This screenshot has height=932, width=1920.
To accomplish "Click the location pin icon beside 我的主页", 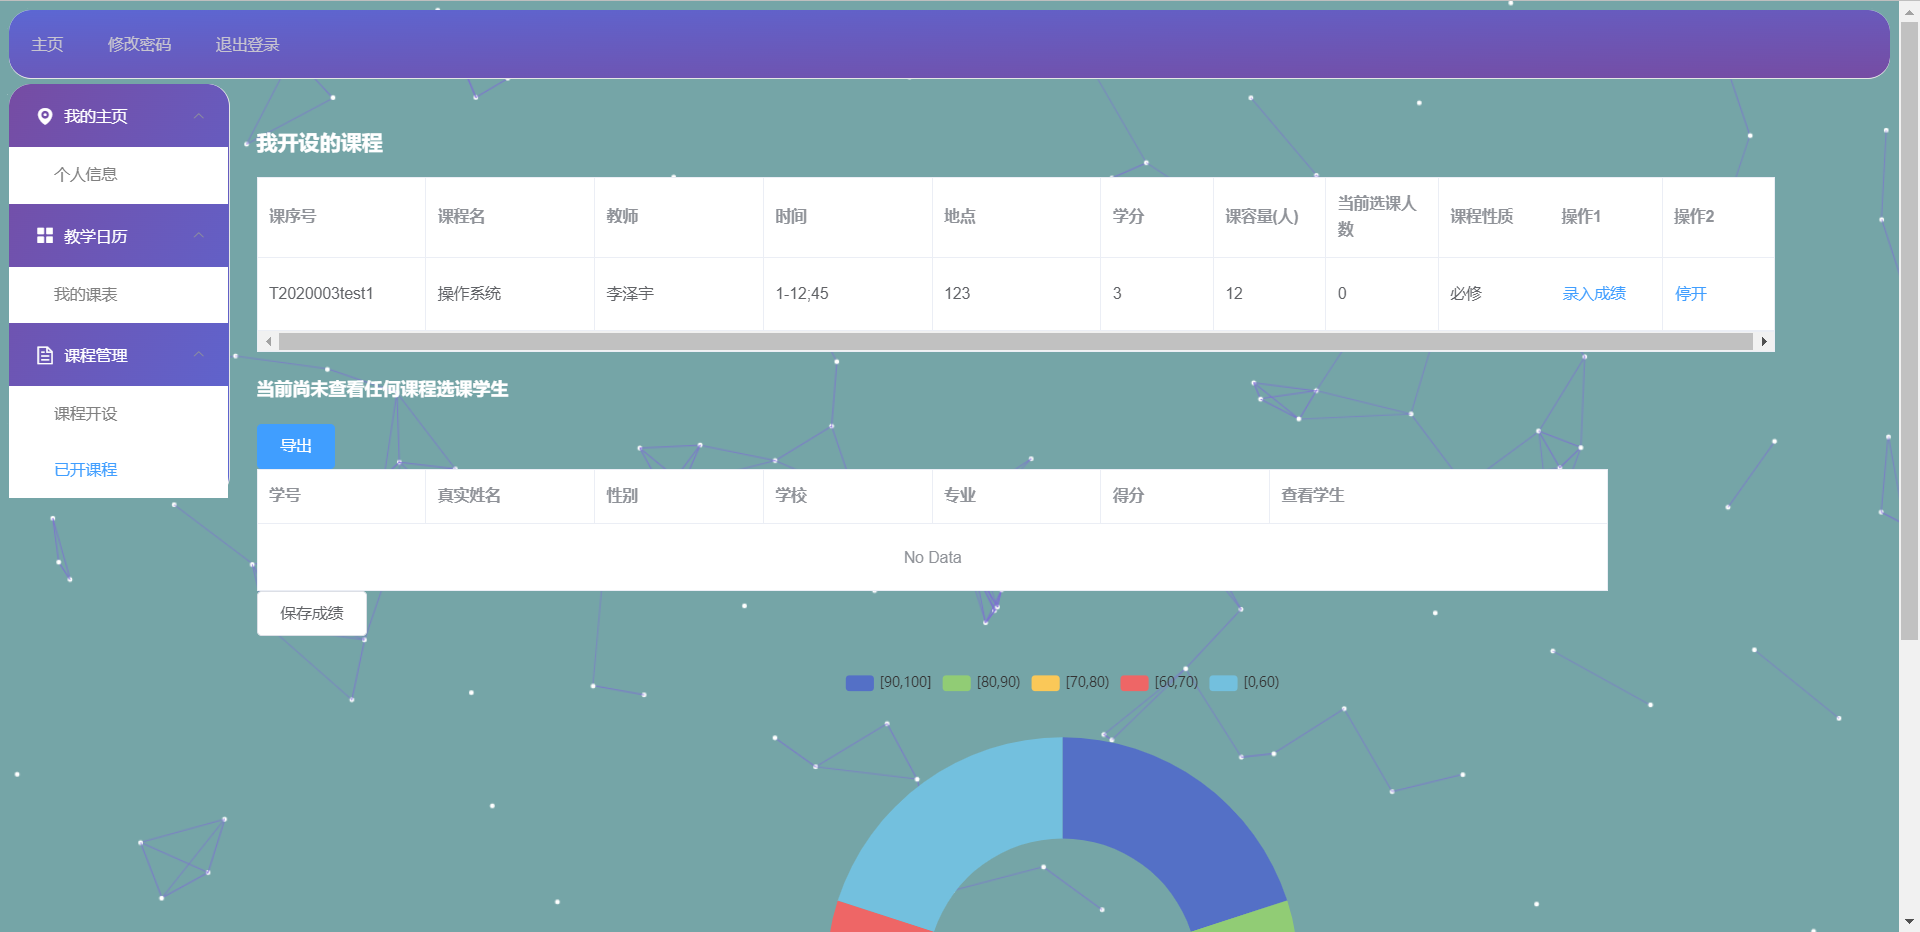I will (44, 116).
